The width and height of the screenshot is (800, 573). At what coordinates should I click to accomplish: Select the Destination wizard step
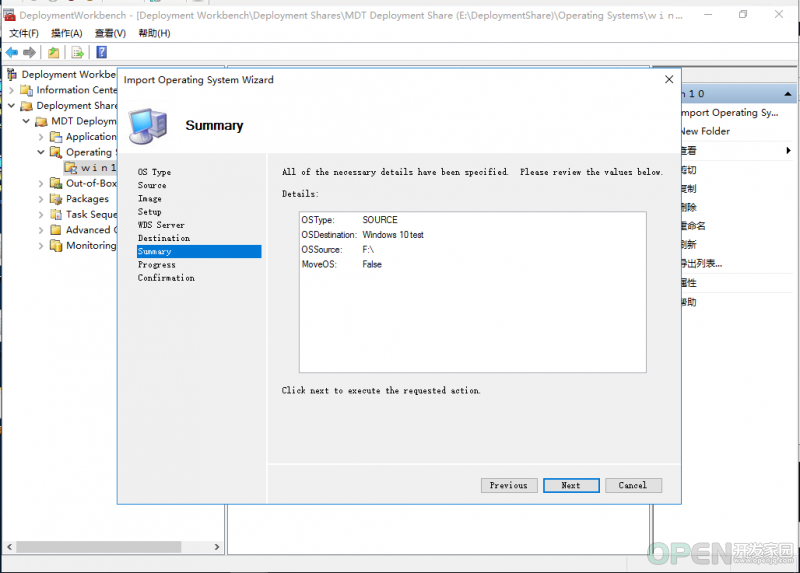click(x=163, y=238)
